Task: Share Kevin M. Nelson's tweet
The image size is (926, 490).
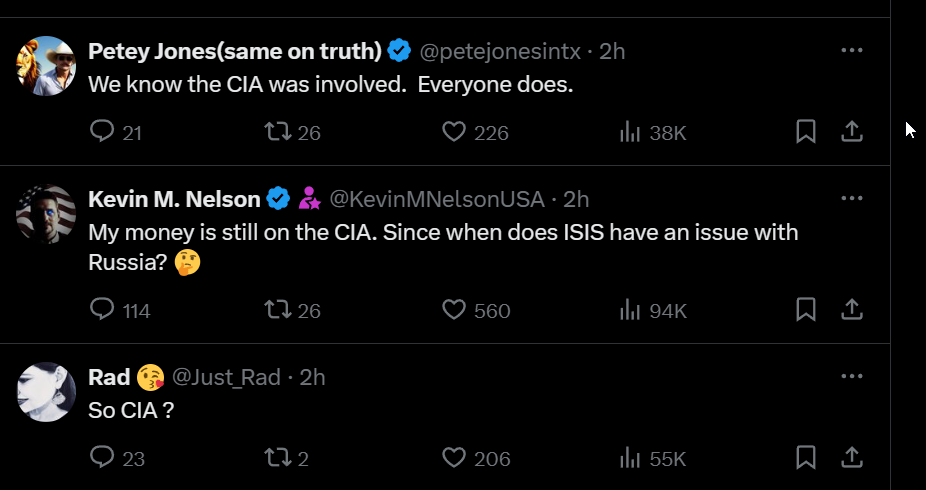Action: click(x=851, y=310)
